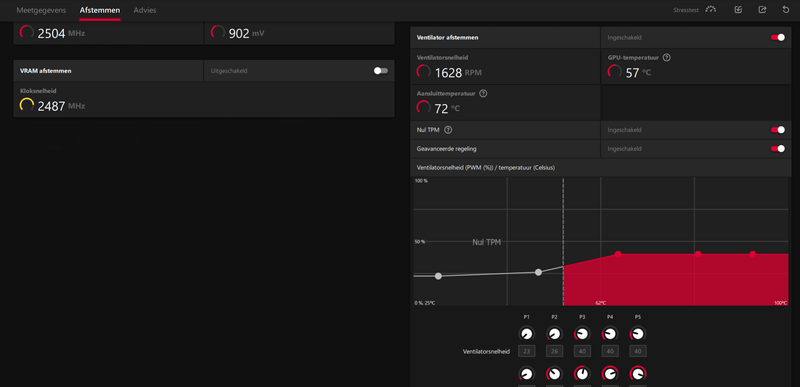Screen dimensions: 800x387
Task: Toggle the Geavanceerde regeling switch
Action: pyautogui.click(x=778, y=148)
